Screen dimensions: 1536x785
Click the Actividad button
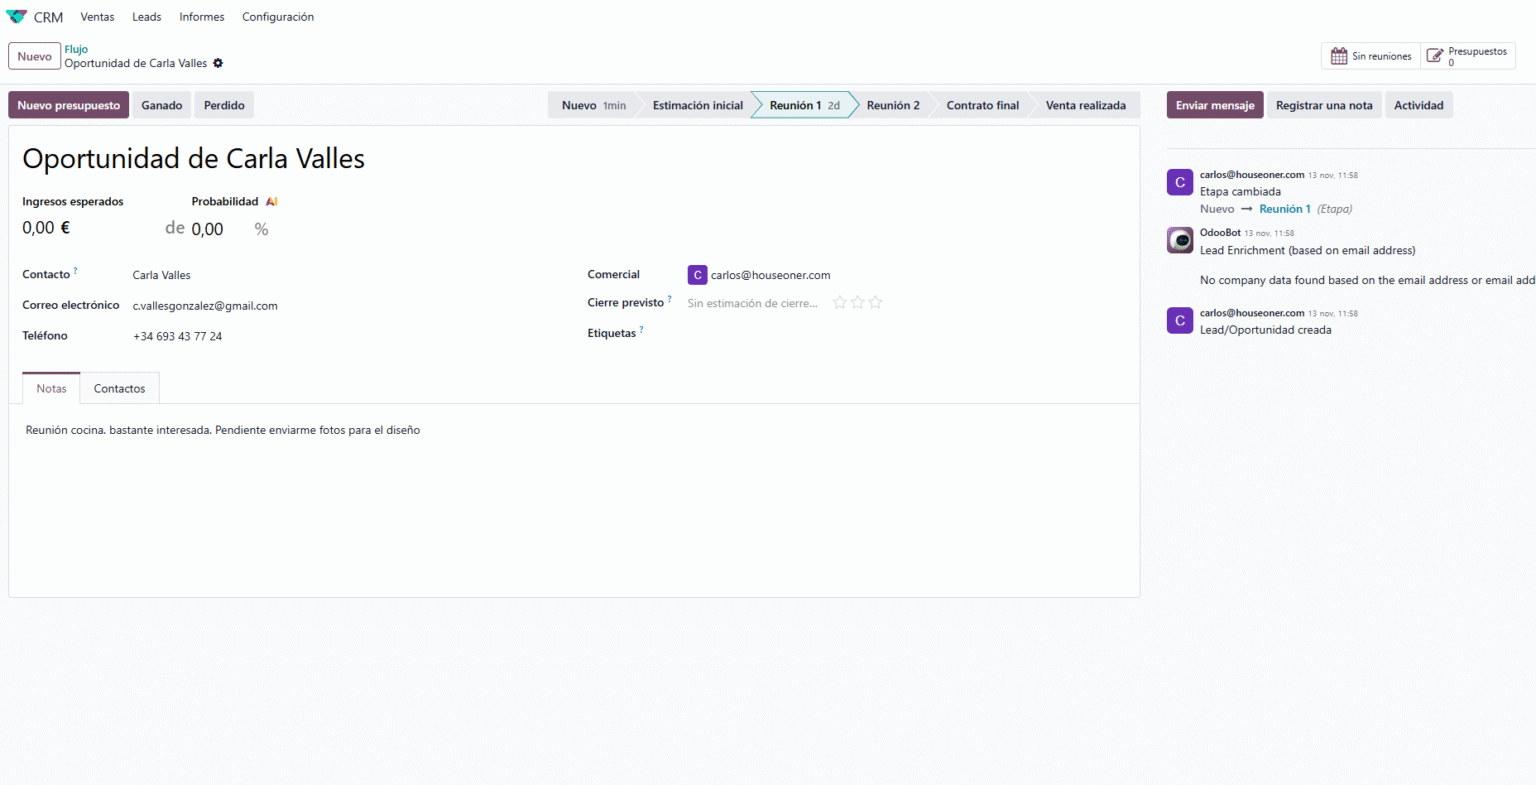(1419, 105)
